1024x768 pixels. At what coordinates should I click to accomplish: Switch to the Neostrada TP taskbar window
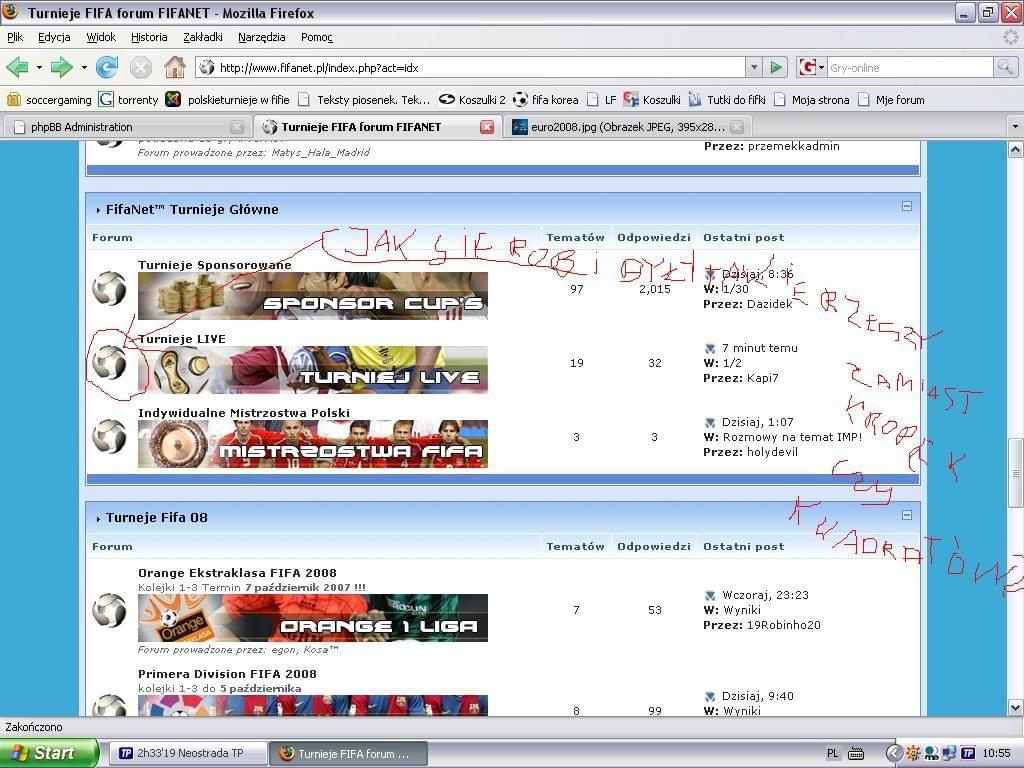187,753
